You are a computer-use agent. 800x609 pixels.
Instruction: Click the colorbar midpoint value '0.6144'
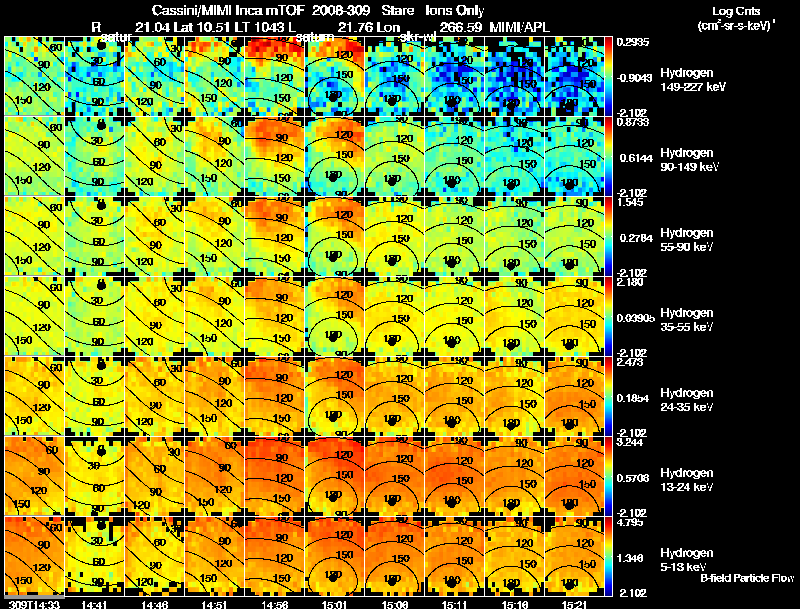(x=636, y=158)
